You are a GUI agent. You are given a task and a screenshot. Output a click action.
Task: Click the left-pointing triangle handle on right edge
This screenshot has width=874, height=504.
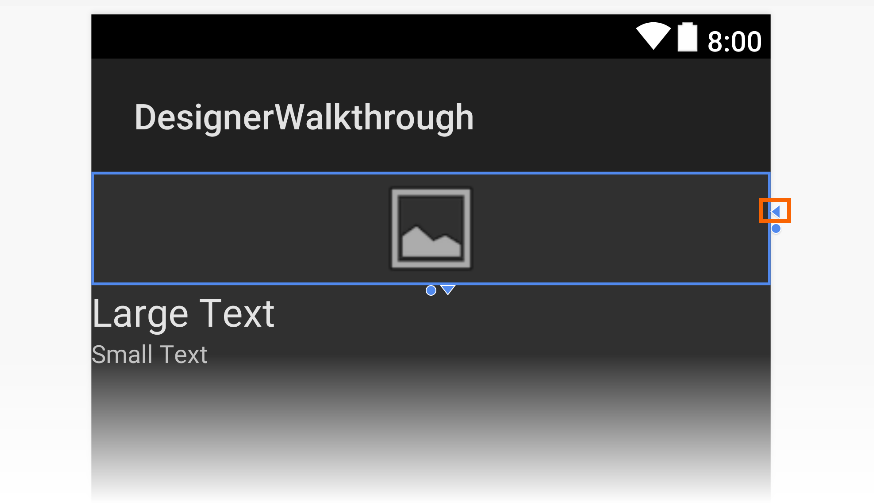click(775, 211)
